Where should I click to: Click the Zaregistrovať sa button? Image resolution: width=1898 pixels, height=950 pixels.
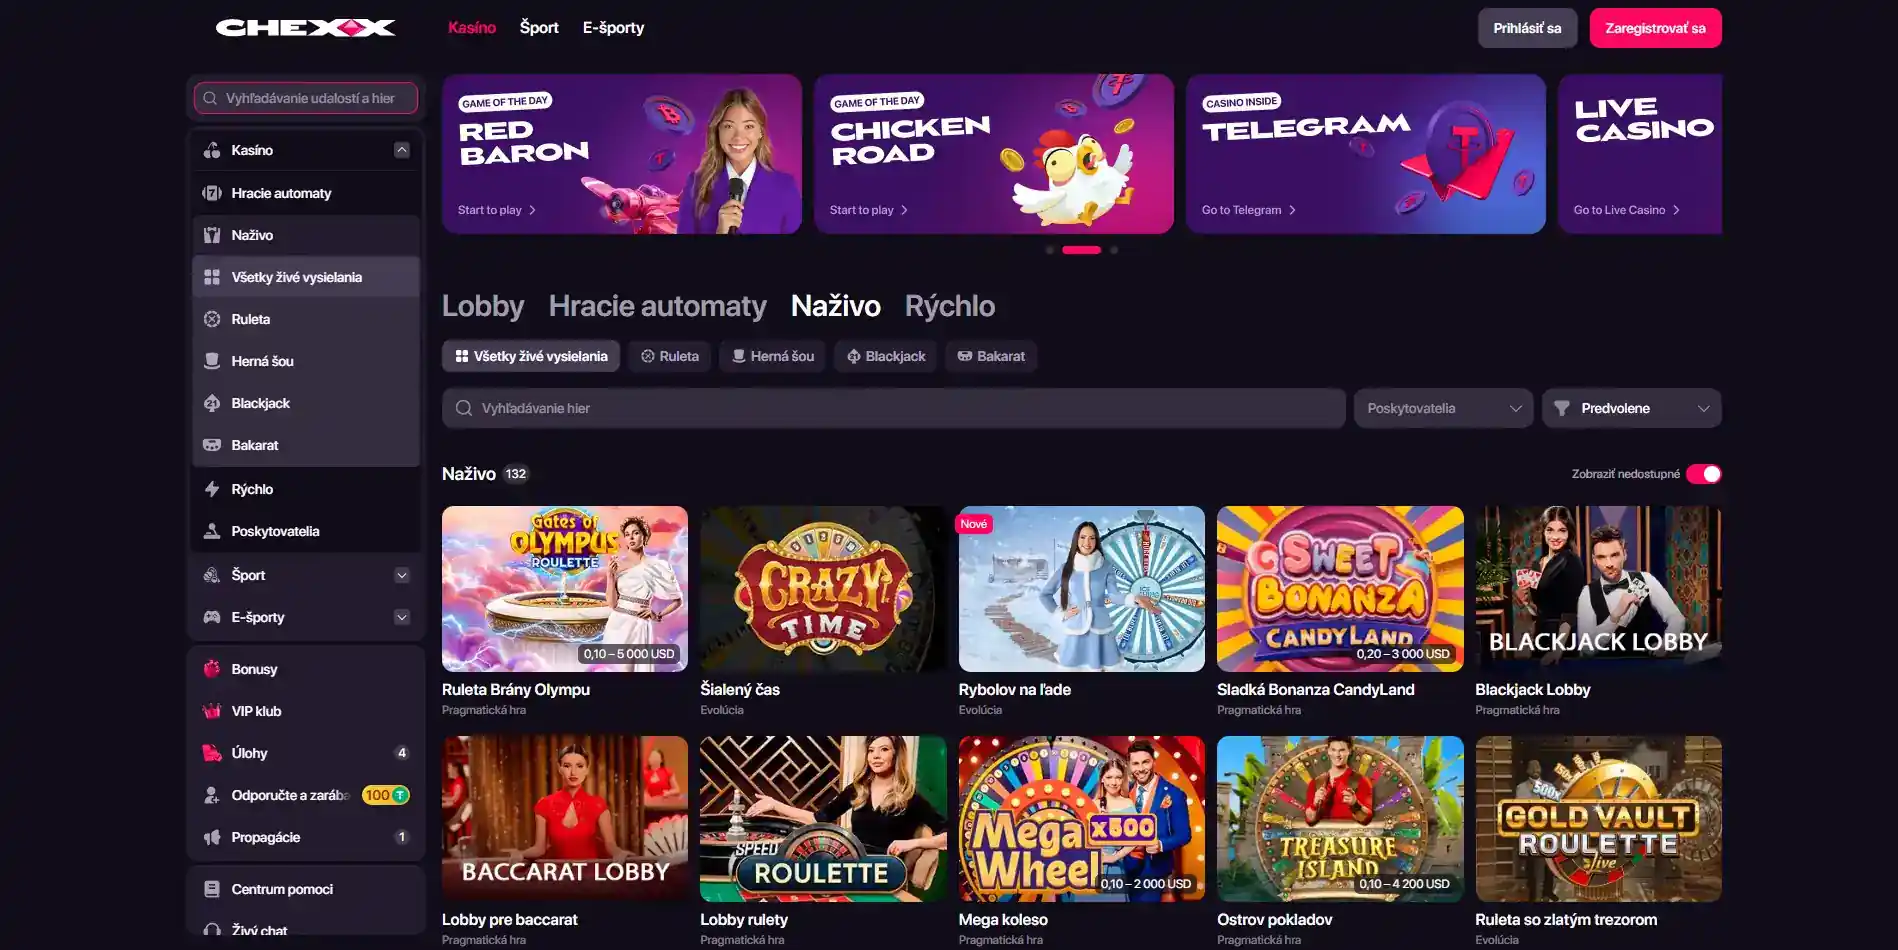1655,28
